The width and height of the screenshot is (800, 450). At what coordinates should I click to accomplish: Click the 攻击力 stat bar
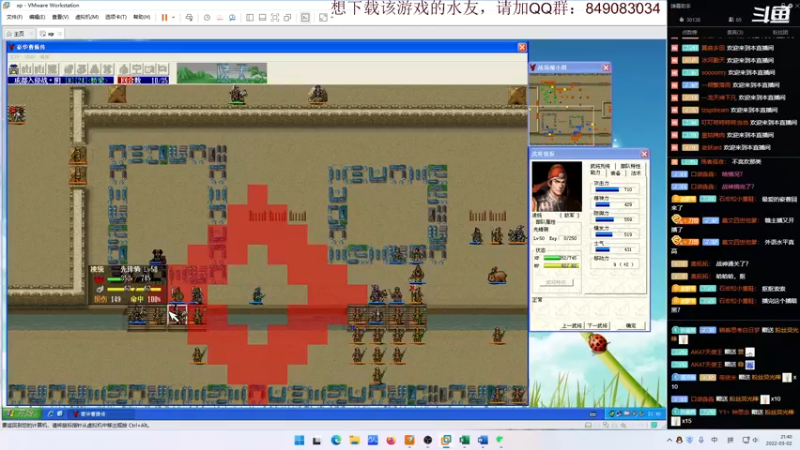607,189
